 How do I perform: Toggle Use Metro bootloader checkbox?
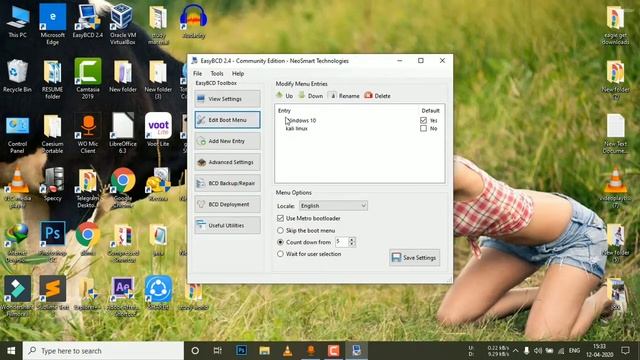point(280,218)
